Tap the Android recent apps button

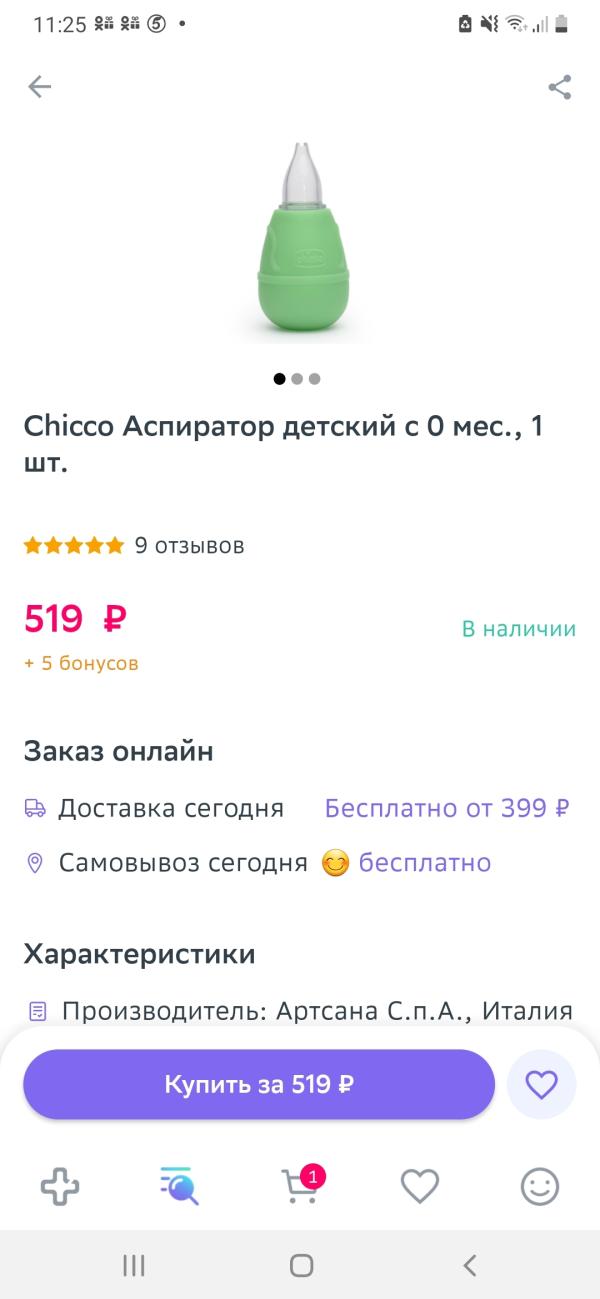click(x=133, y=1265)
